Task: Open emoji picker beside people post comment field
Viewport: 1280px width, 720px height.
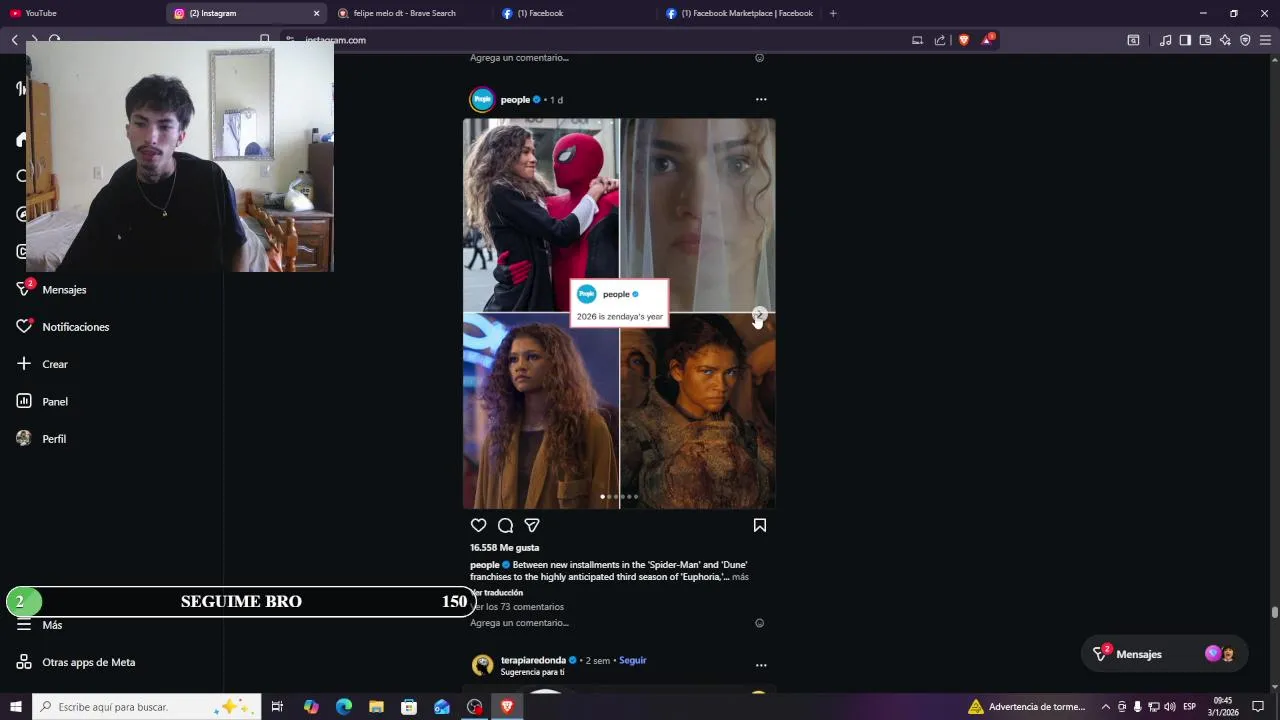Action: pyautogui.click(x=759, y=623)
